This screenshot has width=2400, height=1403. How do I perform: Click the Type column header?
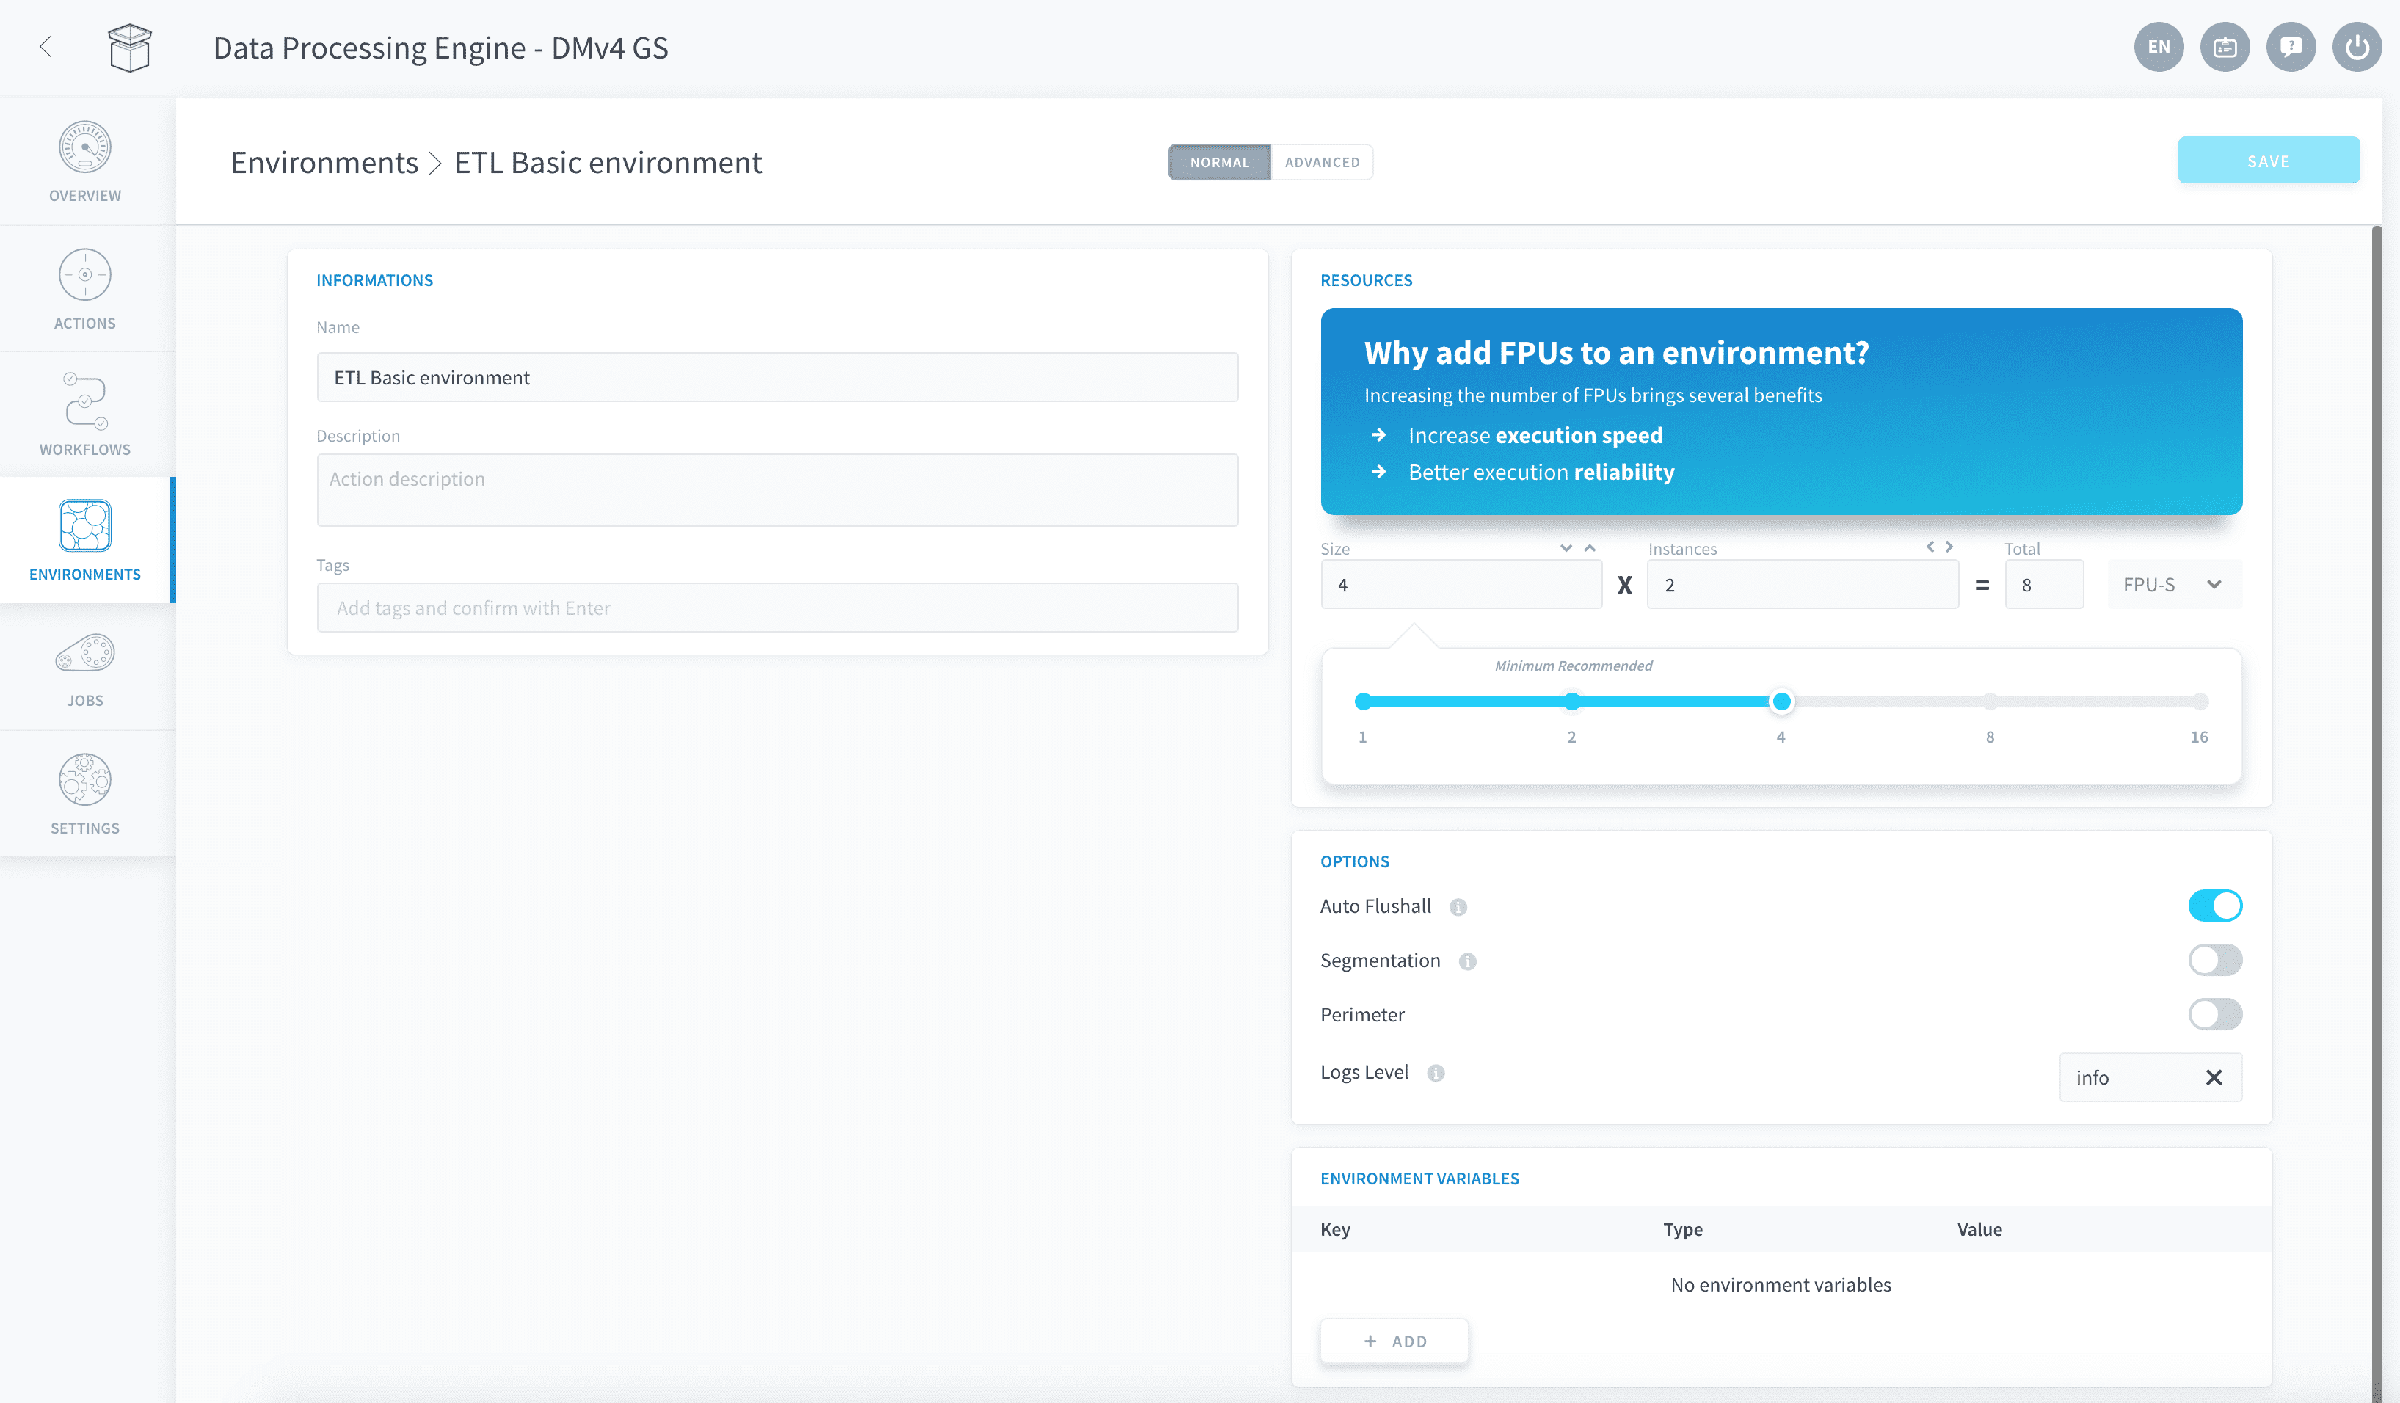[x=1683, y=1230]
